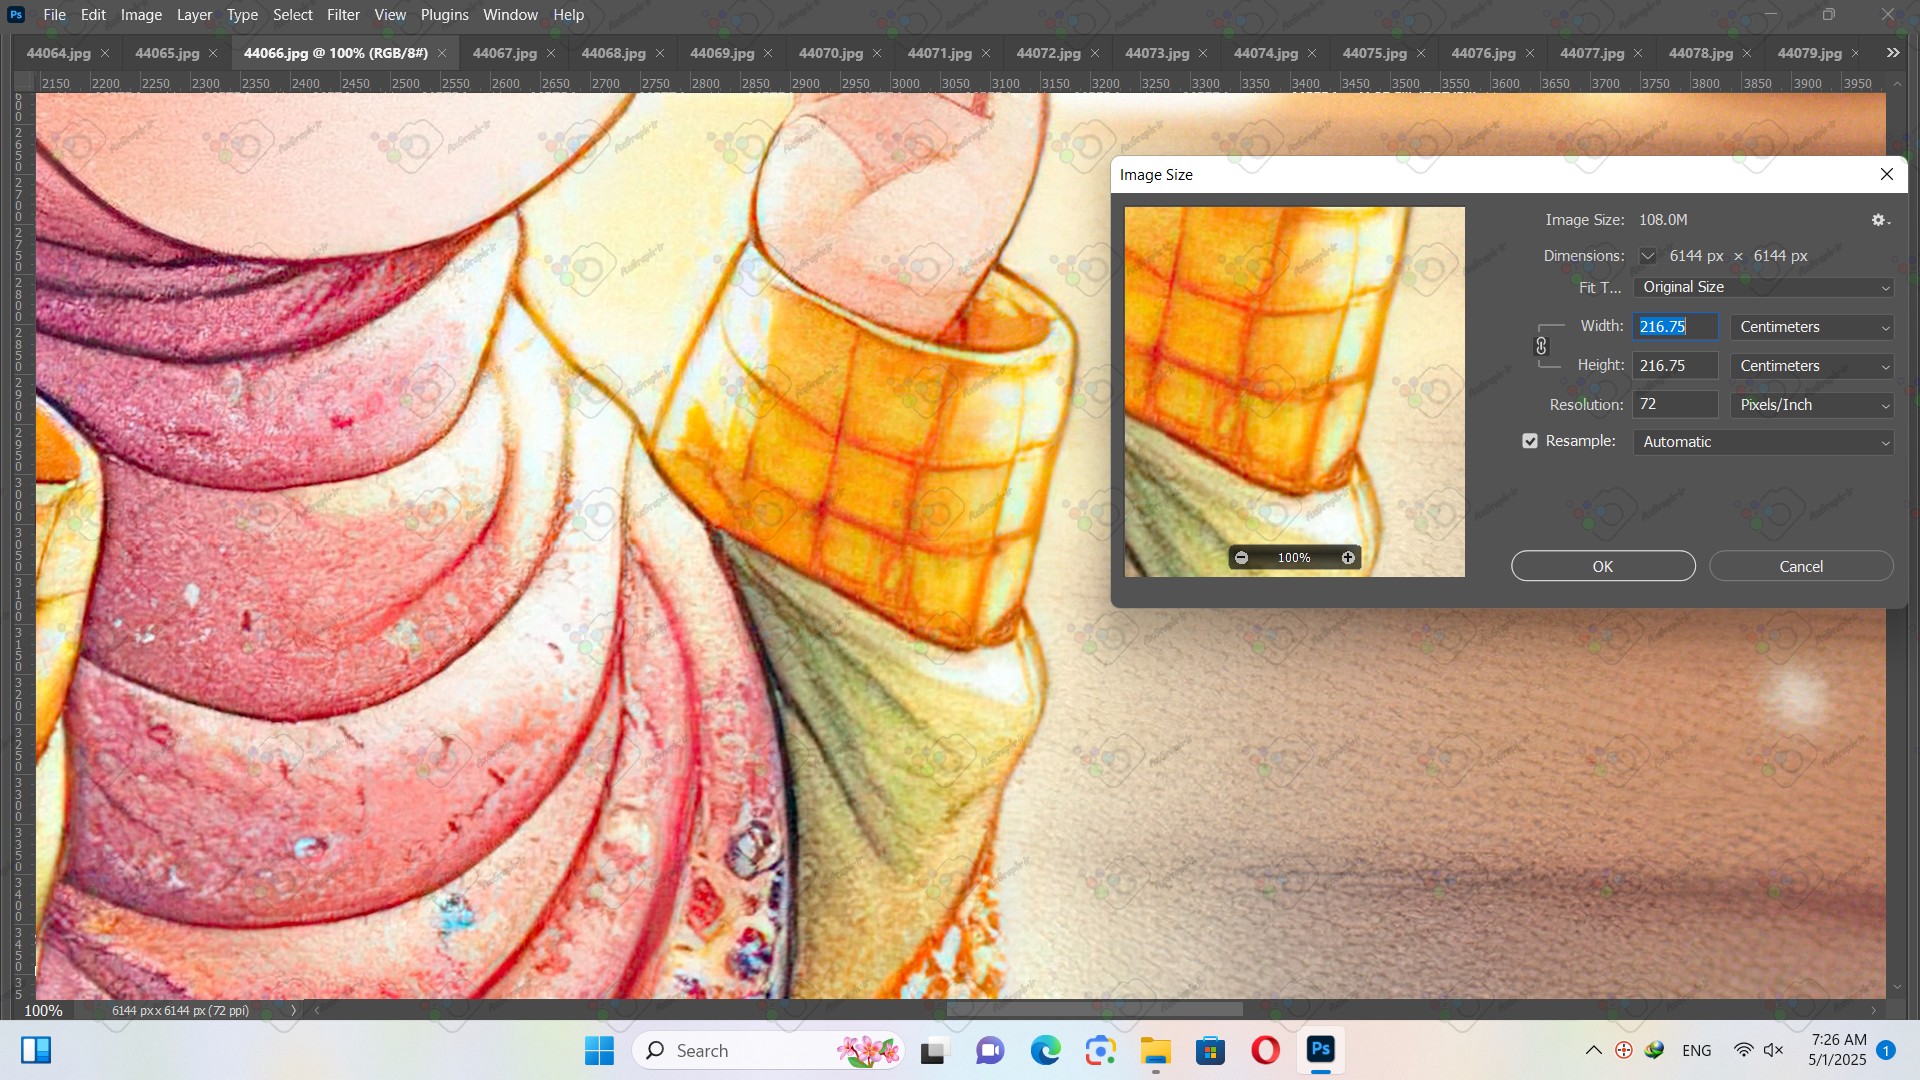
Task: Open the File menu
Action: tap(55, 15)
